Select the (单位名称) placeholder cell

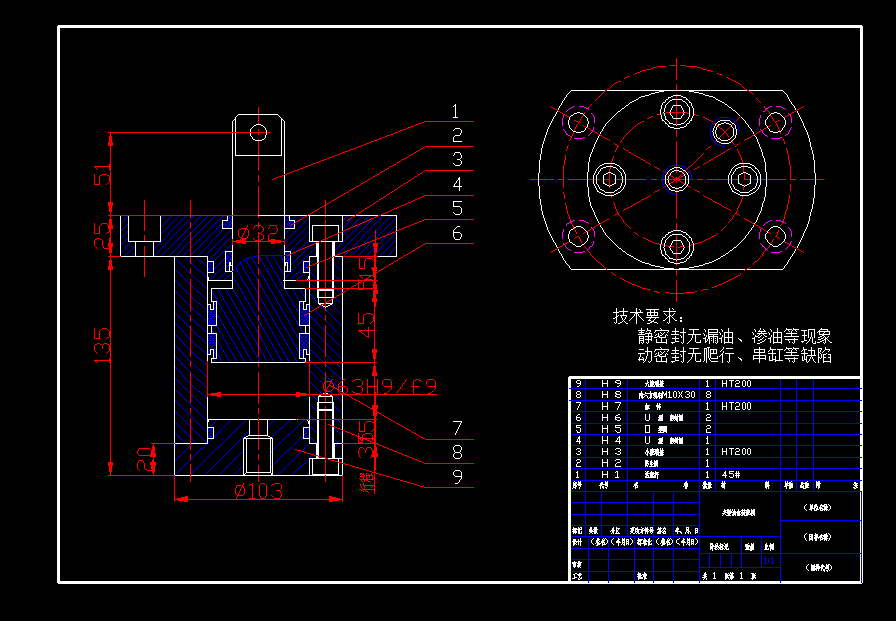[820, 507]
